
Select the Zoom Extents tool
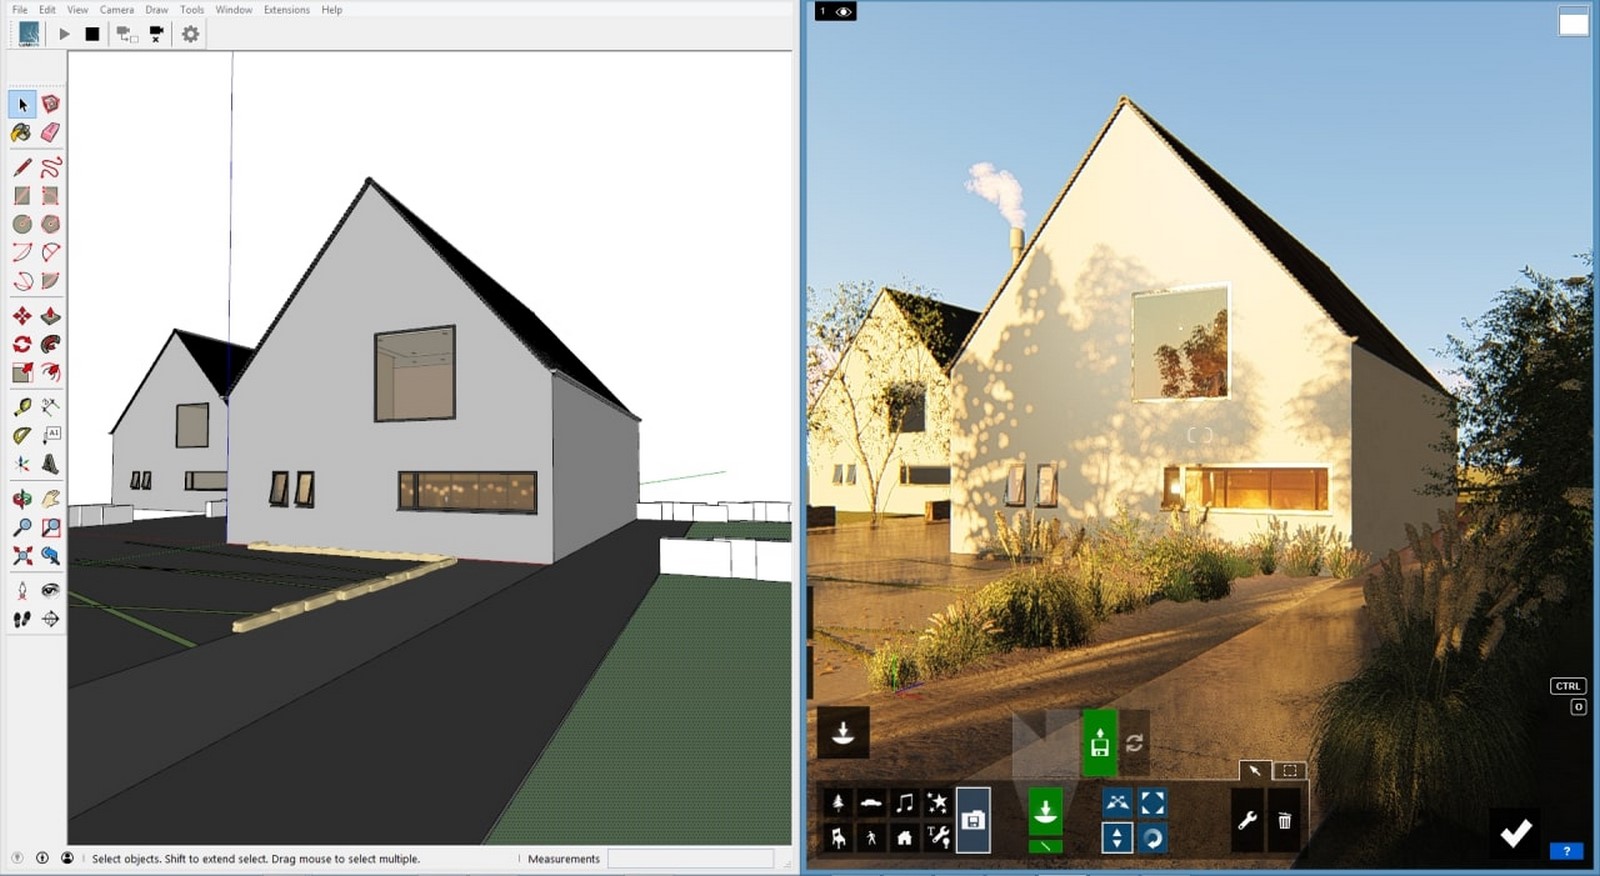[x=22, y=555]
